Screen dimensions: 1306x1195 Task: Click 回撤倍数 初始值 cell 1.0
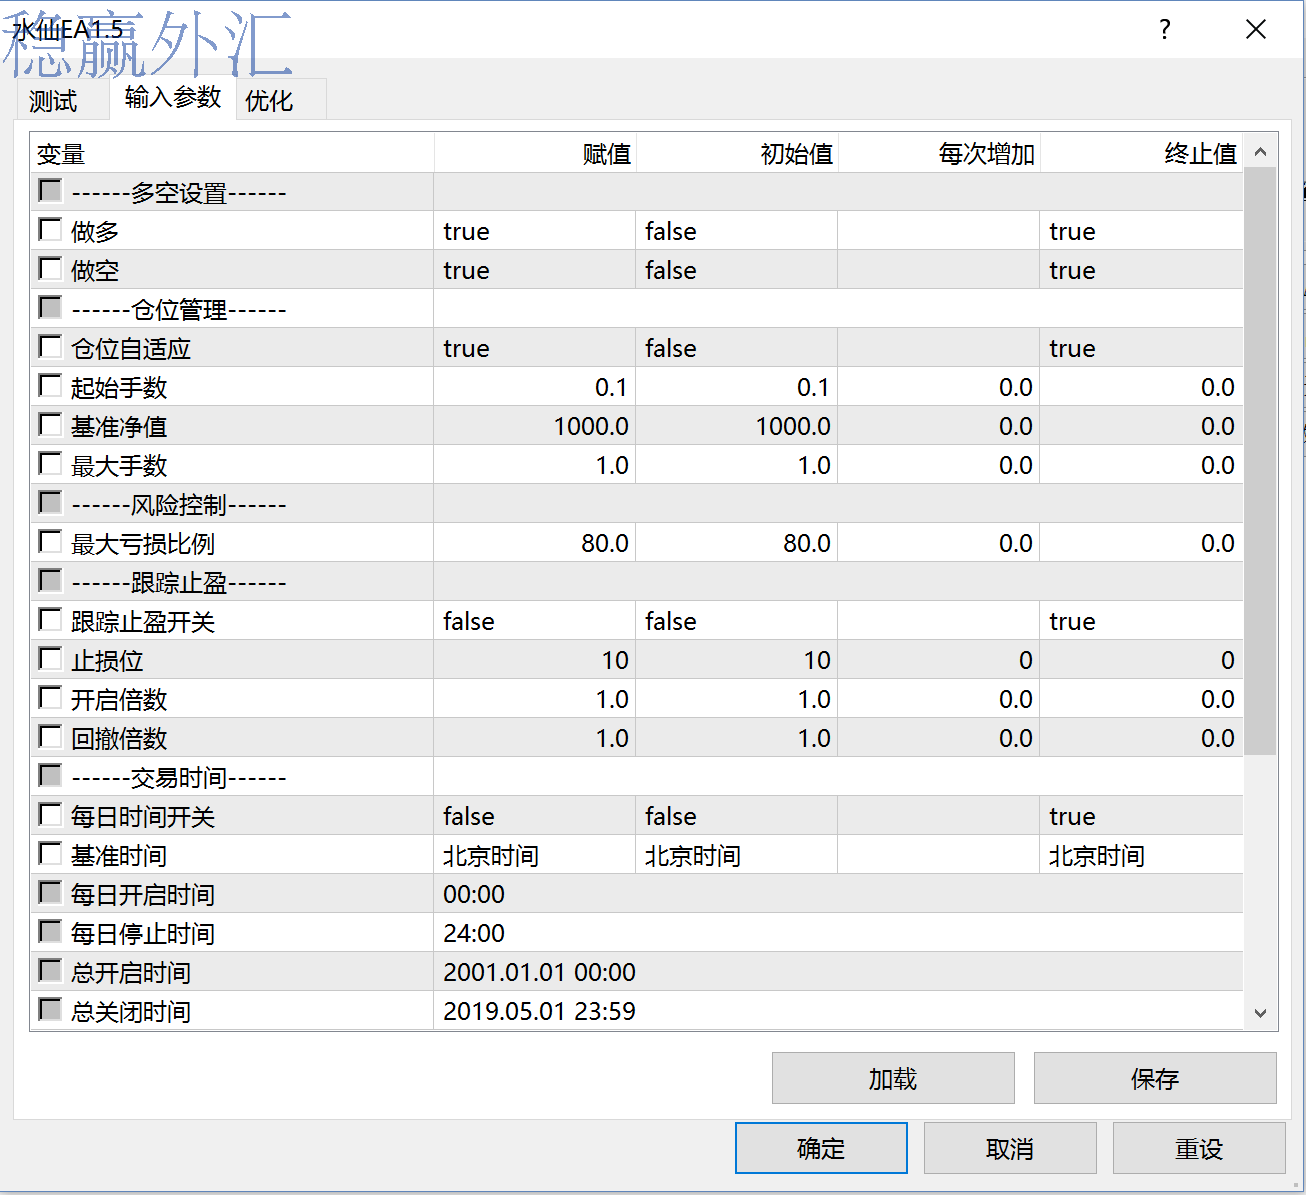click(737, 738)
